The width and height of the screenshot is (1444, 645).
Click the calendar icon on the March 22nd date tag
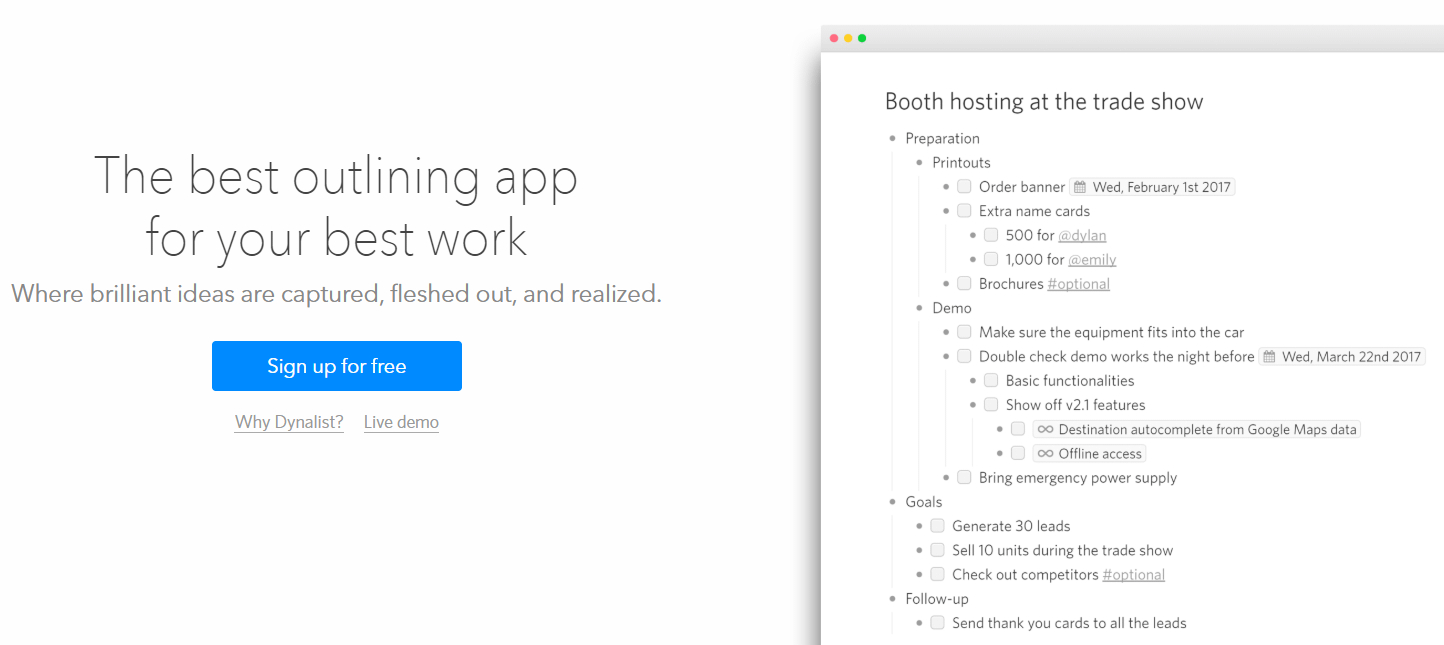click(1272, 356)
